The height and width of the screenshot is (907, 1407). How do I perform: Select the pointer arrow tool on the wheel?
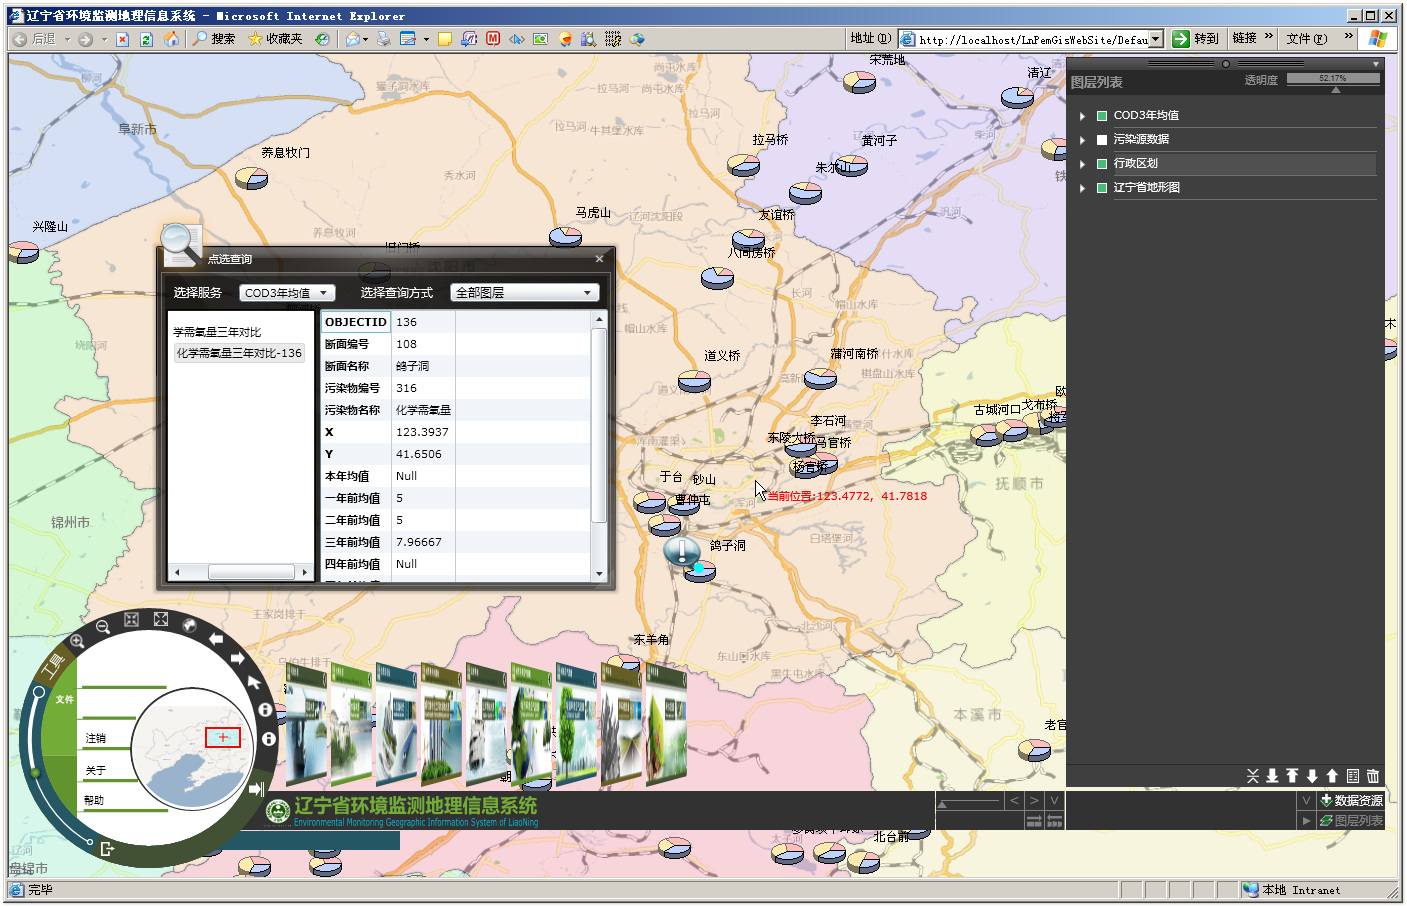click(x=254, y=682)
